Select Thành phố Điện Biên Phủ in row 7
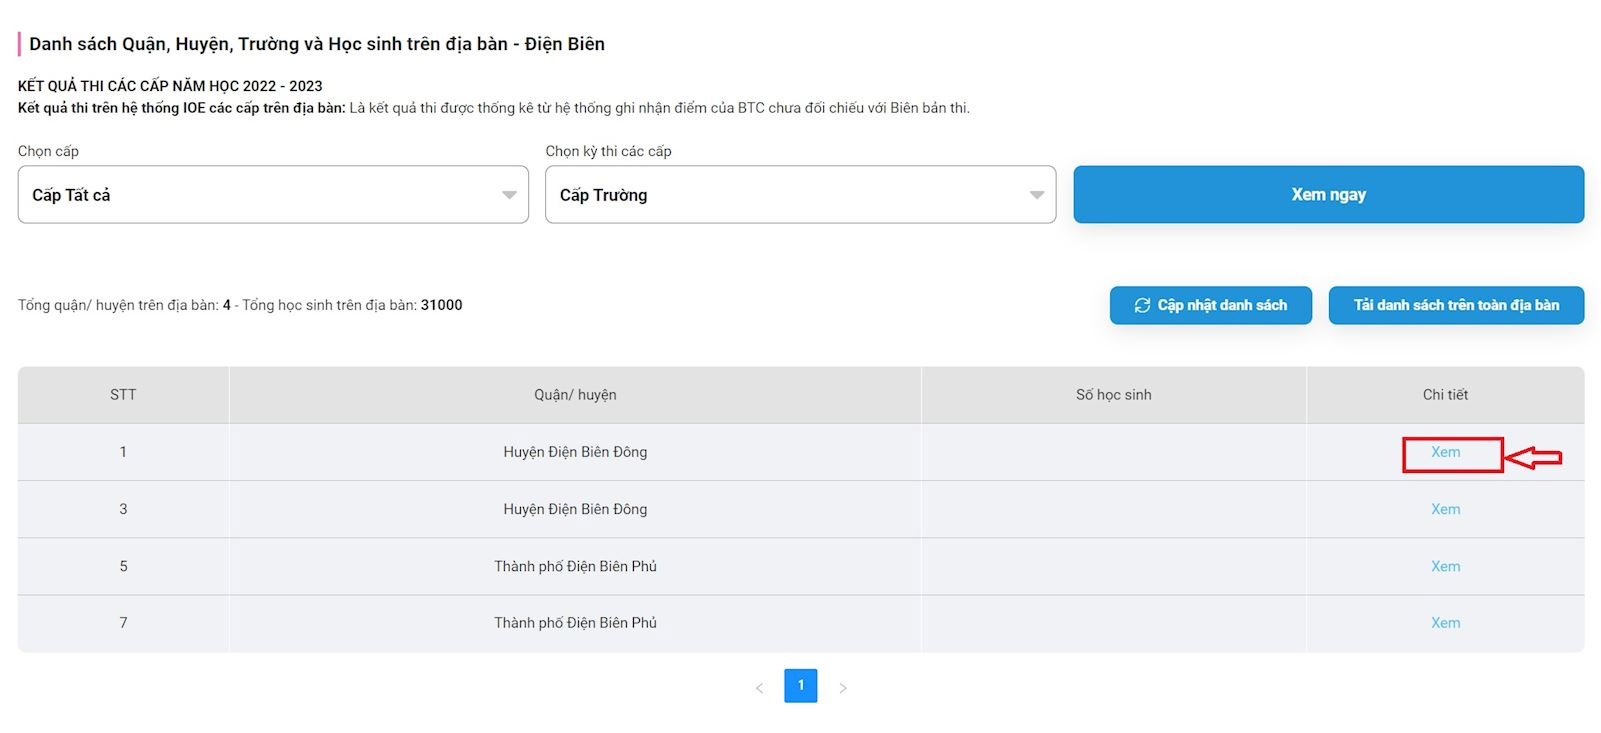Screen dimensions: 1601x733 tap(575, 623)
